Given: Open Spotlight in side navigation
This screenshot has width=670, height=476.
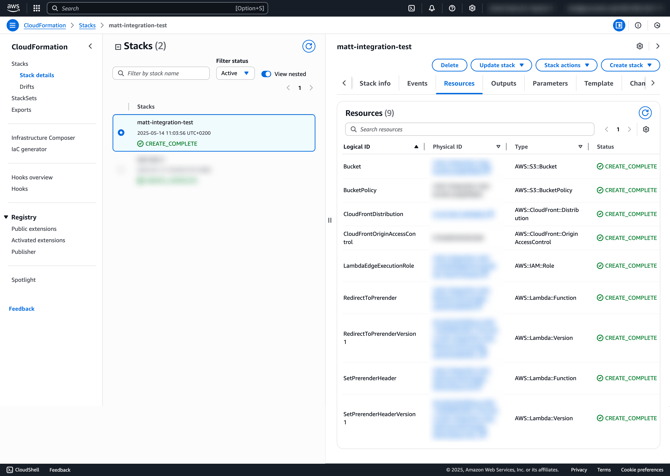Looking at the screenshot, I should 24,279.
